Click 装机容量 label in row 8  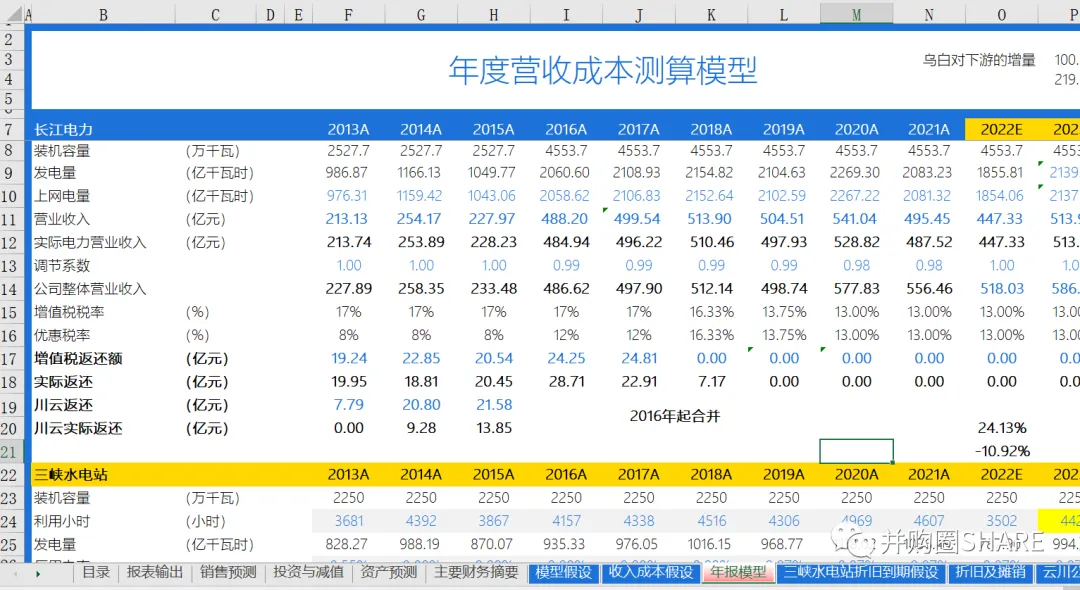(x=62, y=151)
